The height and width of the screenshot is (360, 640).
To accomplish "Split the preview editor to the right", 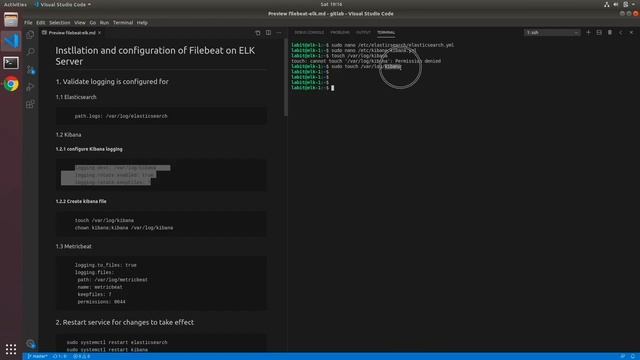I will pos(268,33).
